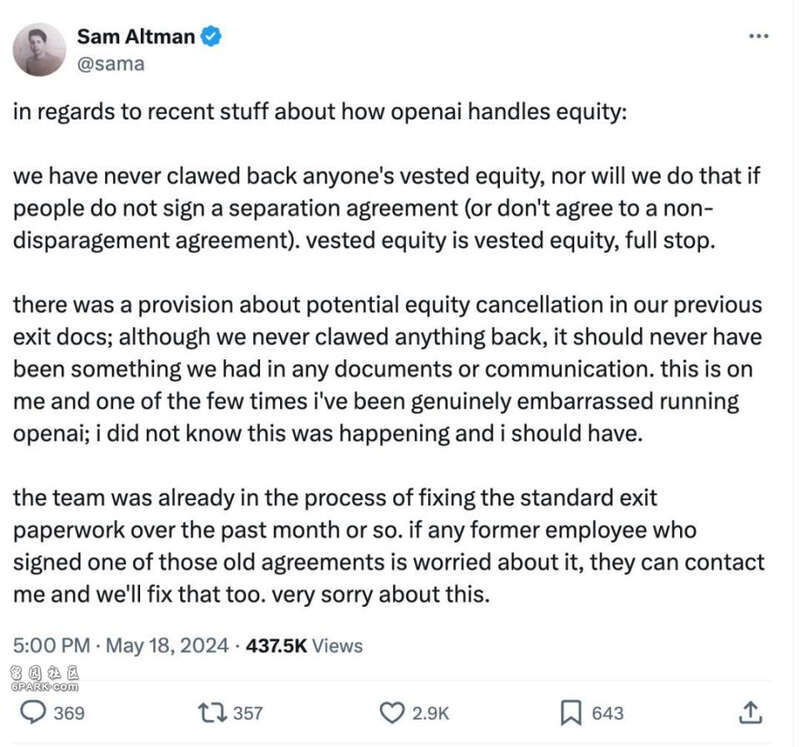
Task: Click the 643 bookmarks count
Action: [x=607, y=713]
